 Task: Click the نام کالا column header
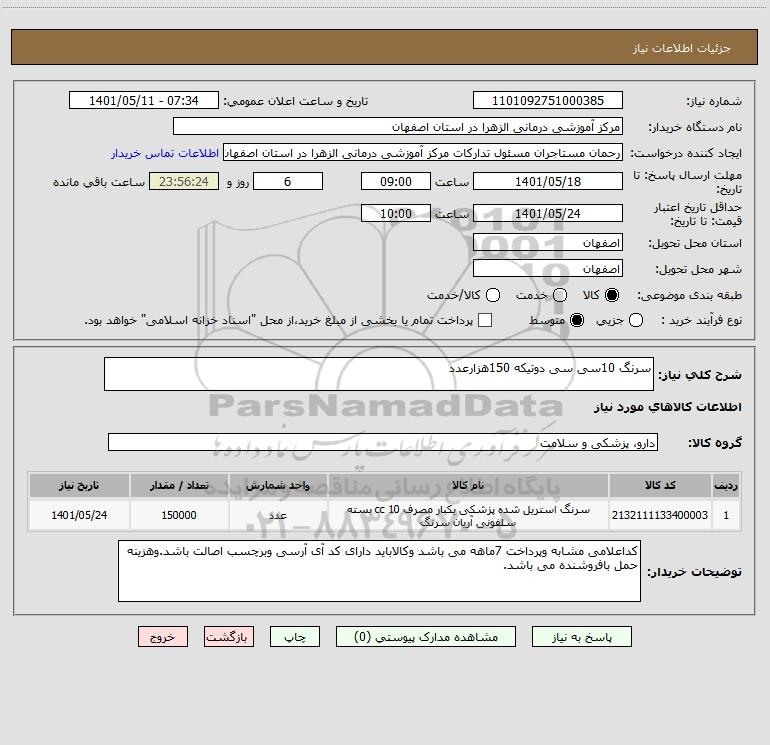(x=468, y=485)
